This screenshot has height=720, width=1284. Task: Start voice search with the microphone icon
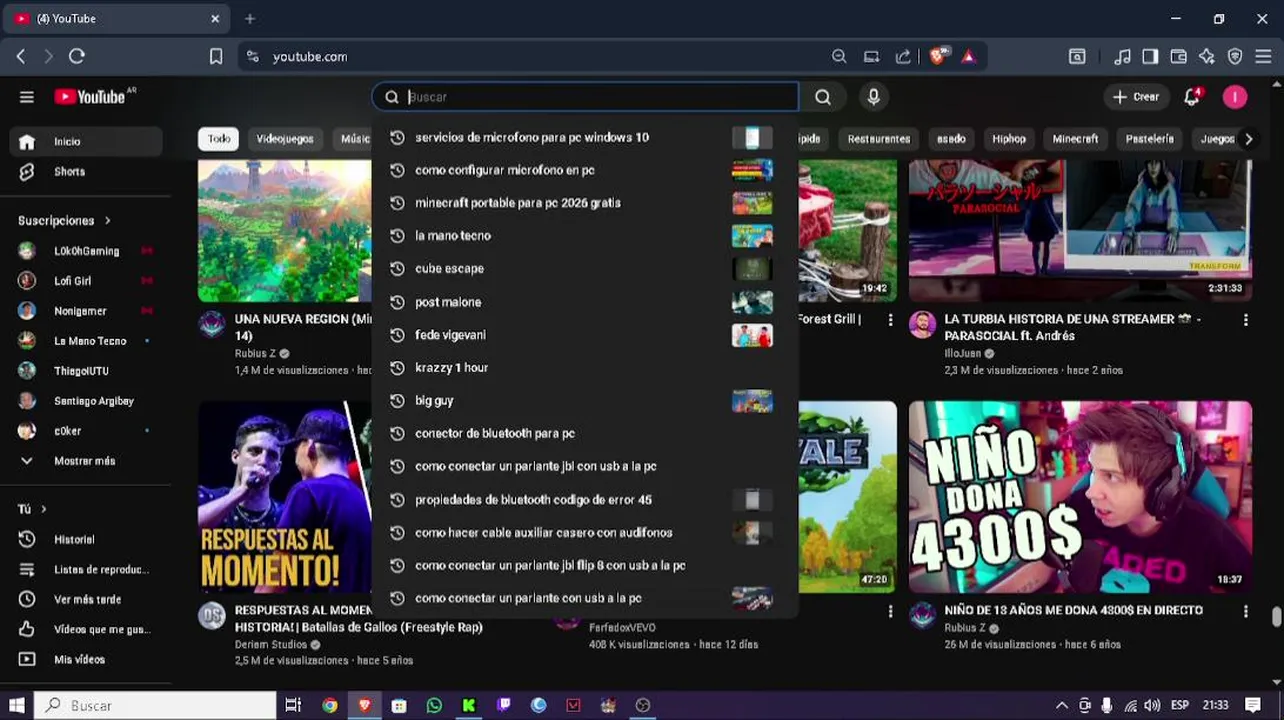873,97
